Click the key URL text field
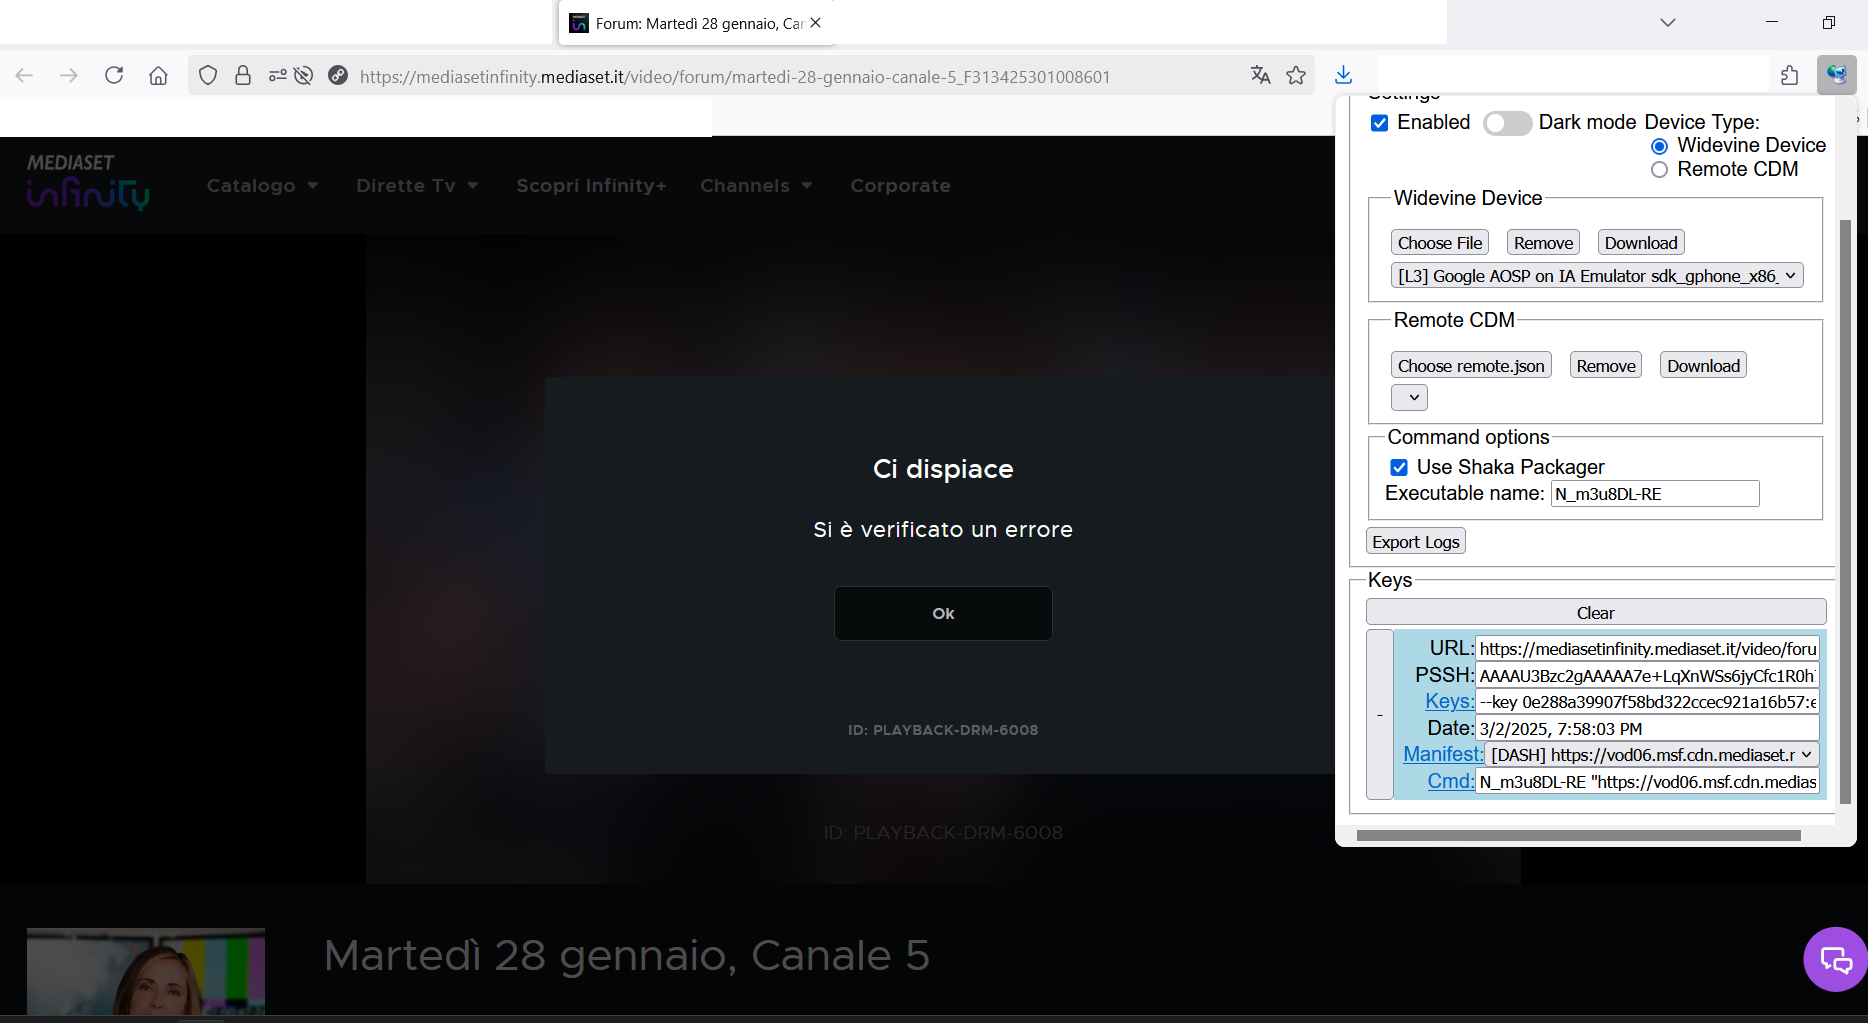1868x1023 pixels. click(1647, 649)
